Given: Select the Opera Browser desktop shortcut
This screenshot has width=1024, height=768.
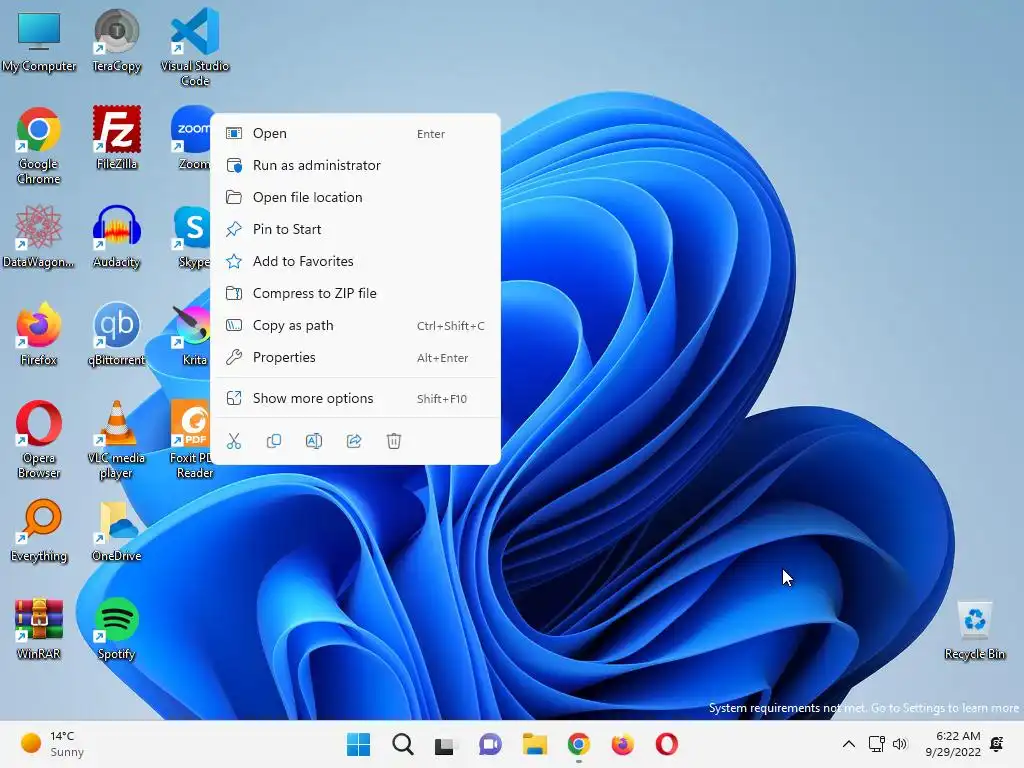Looking at the screenshot, I should point(39,440).
